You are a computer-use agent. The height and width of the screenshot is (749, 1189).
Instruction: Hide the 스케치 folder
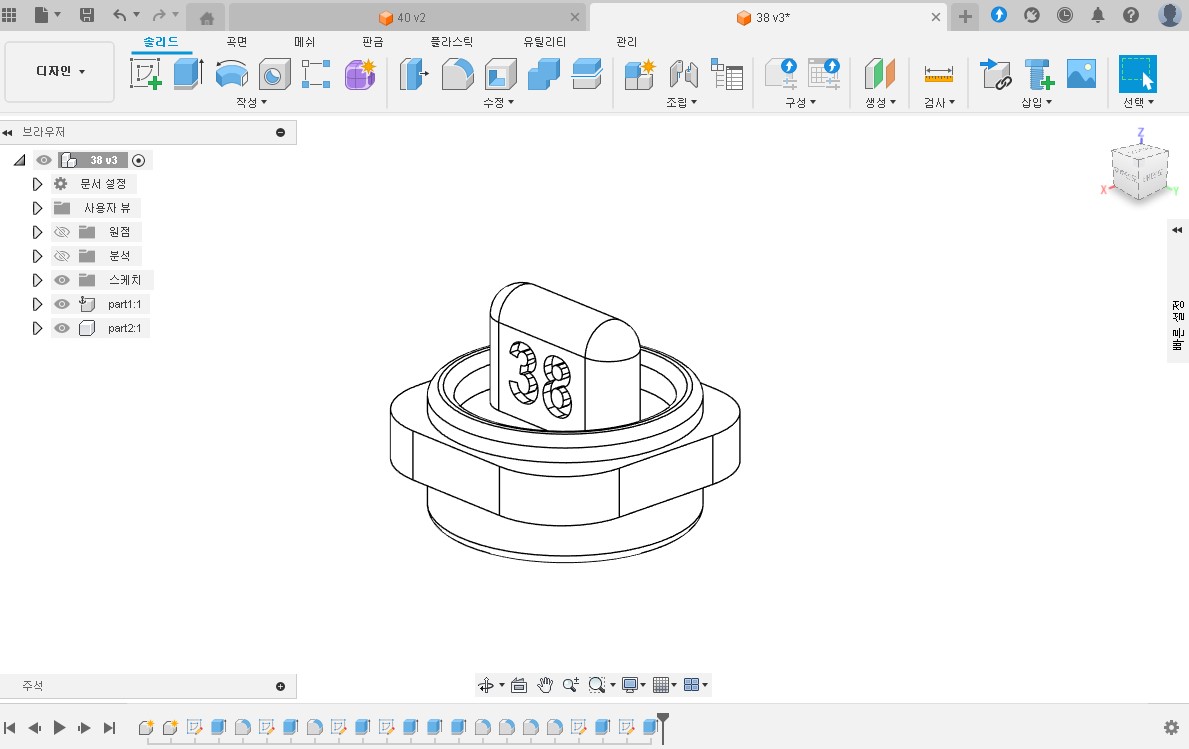[x=62, y=280]
